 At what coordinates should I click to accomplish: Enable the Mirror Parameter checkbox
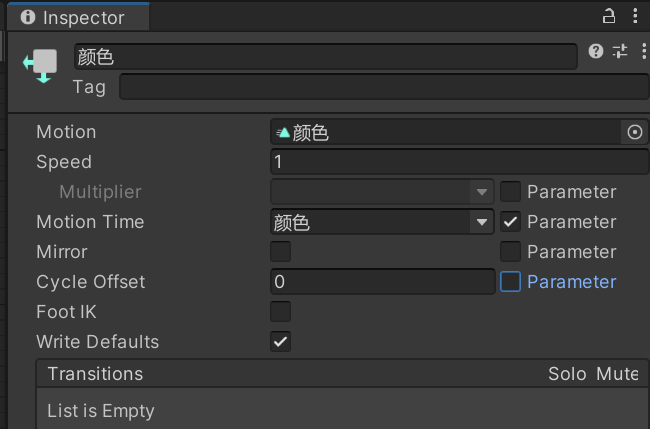[510, 252]
